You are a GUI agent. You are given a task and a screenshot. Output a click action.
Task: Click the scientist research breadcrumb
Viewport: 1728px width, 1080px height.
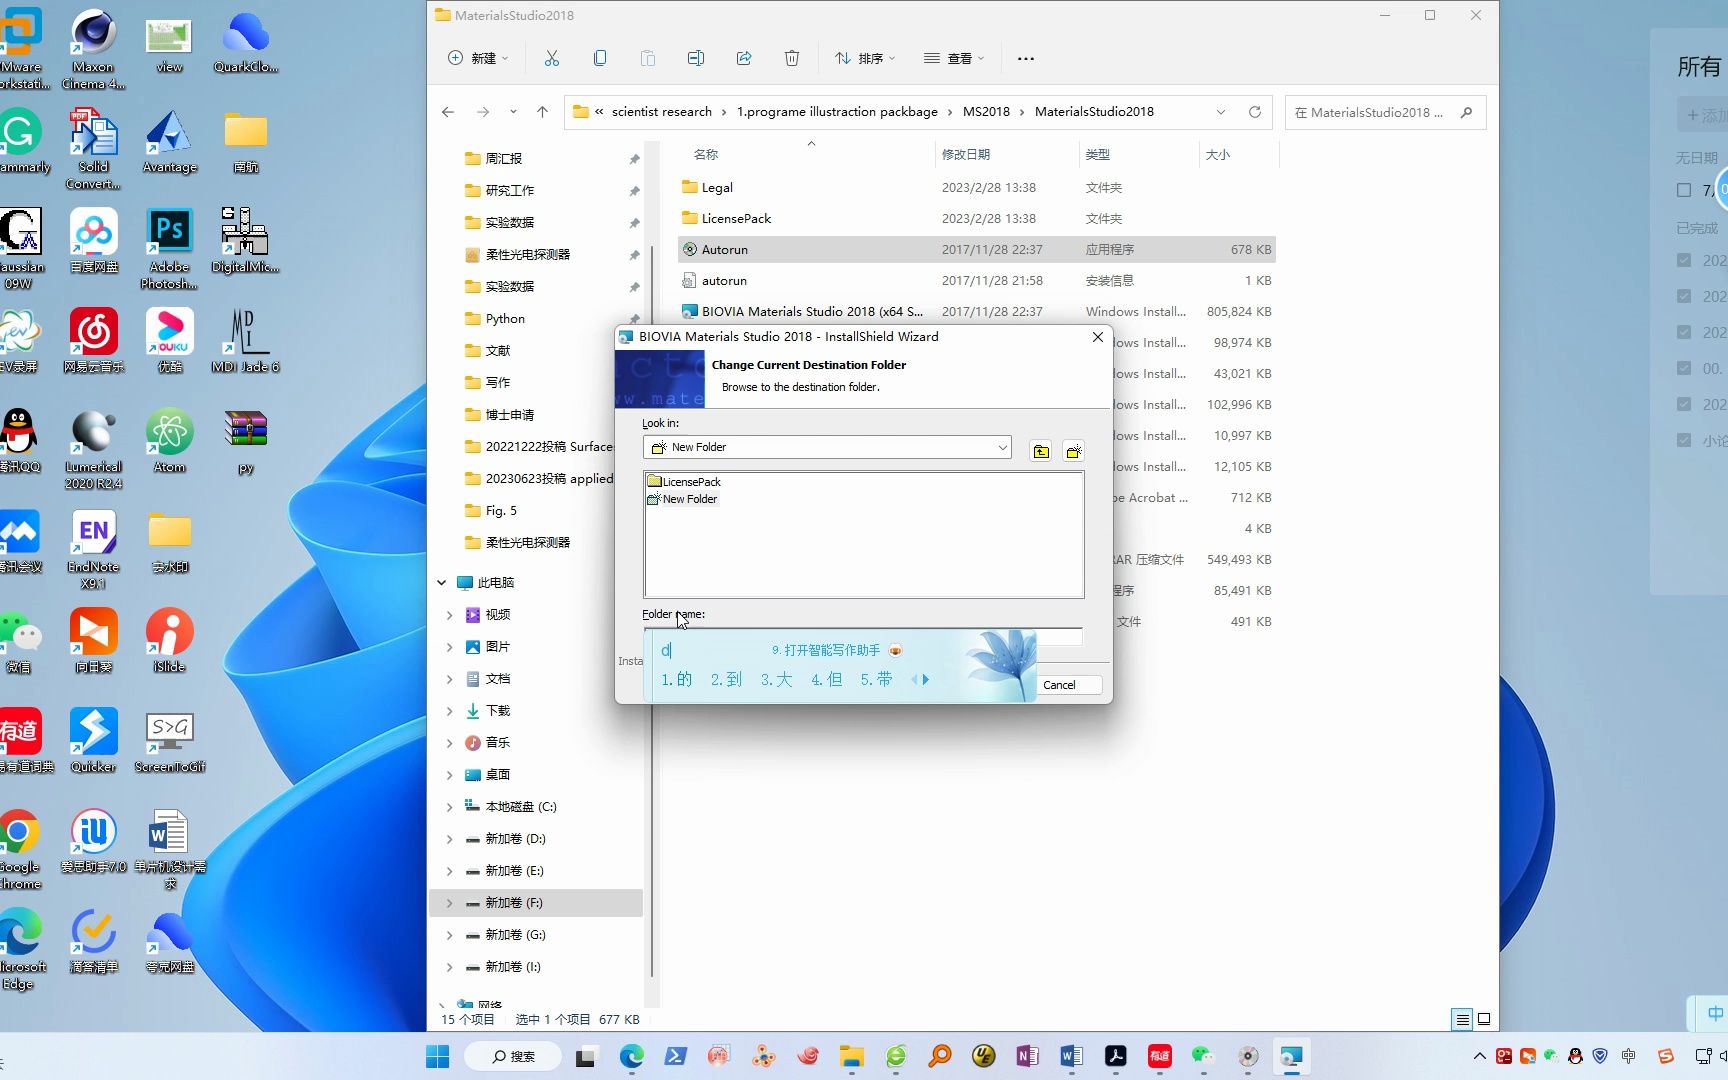[x=662, y=112]
